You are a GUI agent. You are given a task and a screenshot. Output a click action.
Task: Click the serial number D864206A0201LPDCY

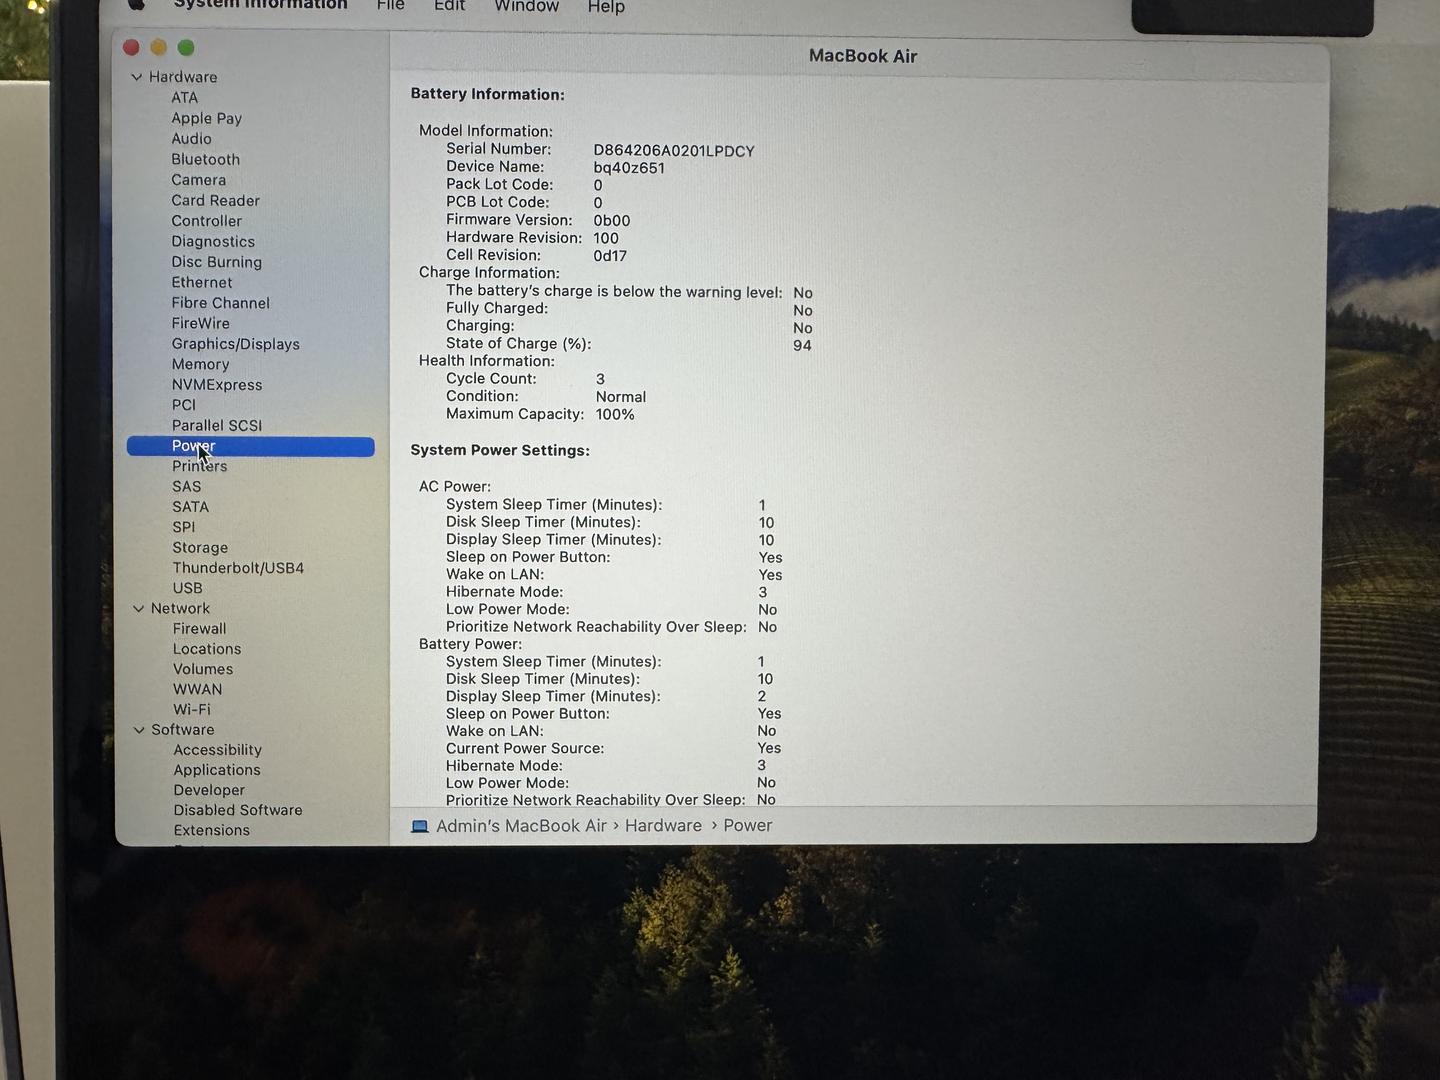click(674, 151)
